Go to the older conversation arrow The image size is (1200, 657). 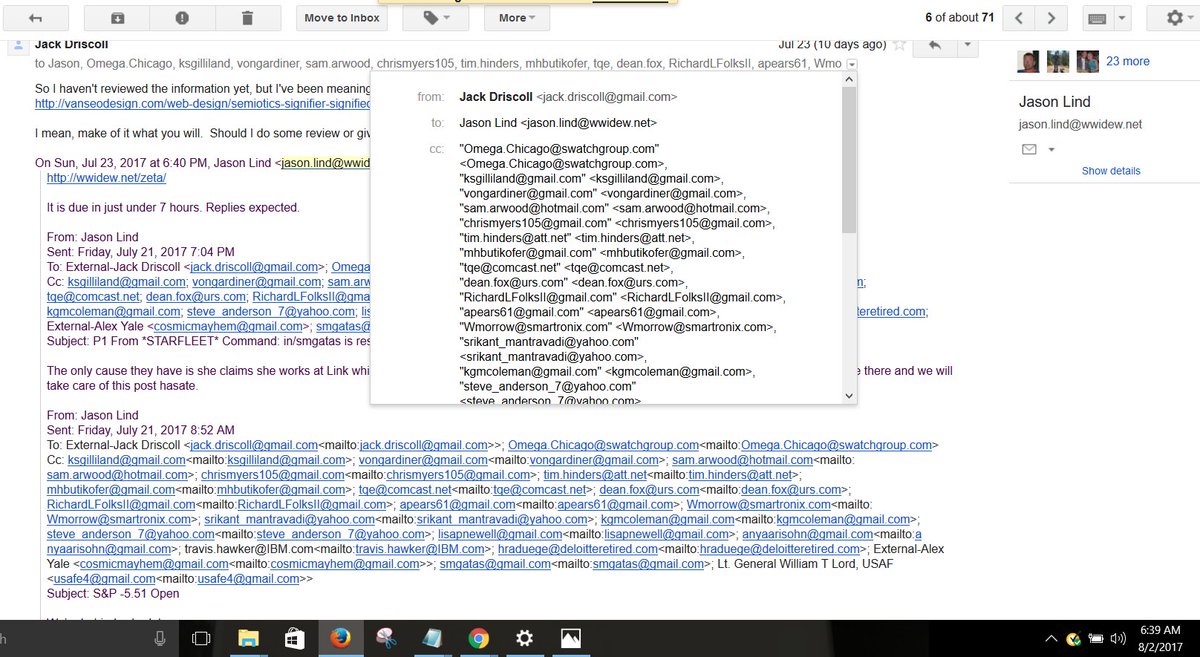coord(1049,18)
